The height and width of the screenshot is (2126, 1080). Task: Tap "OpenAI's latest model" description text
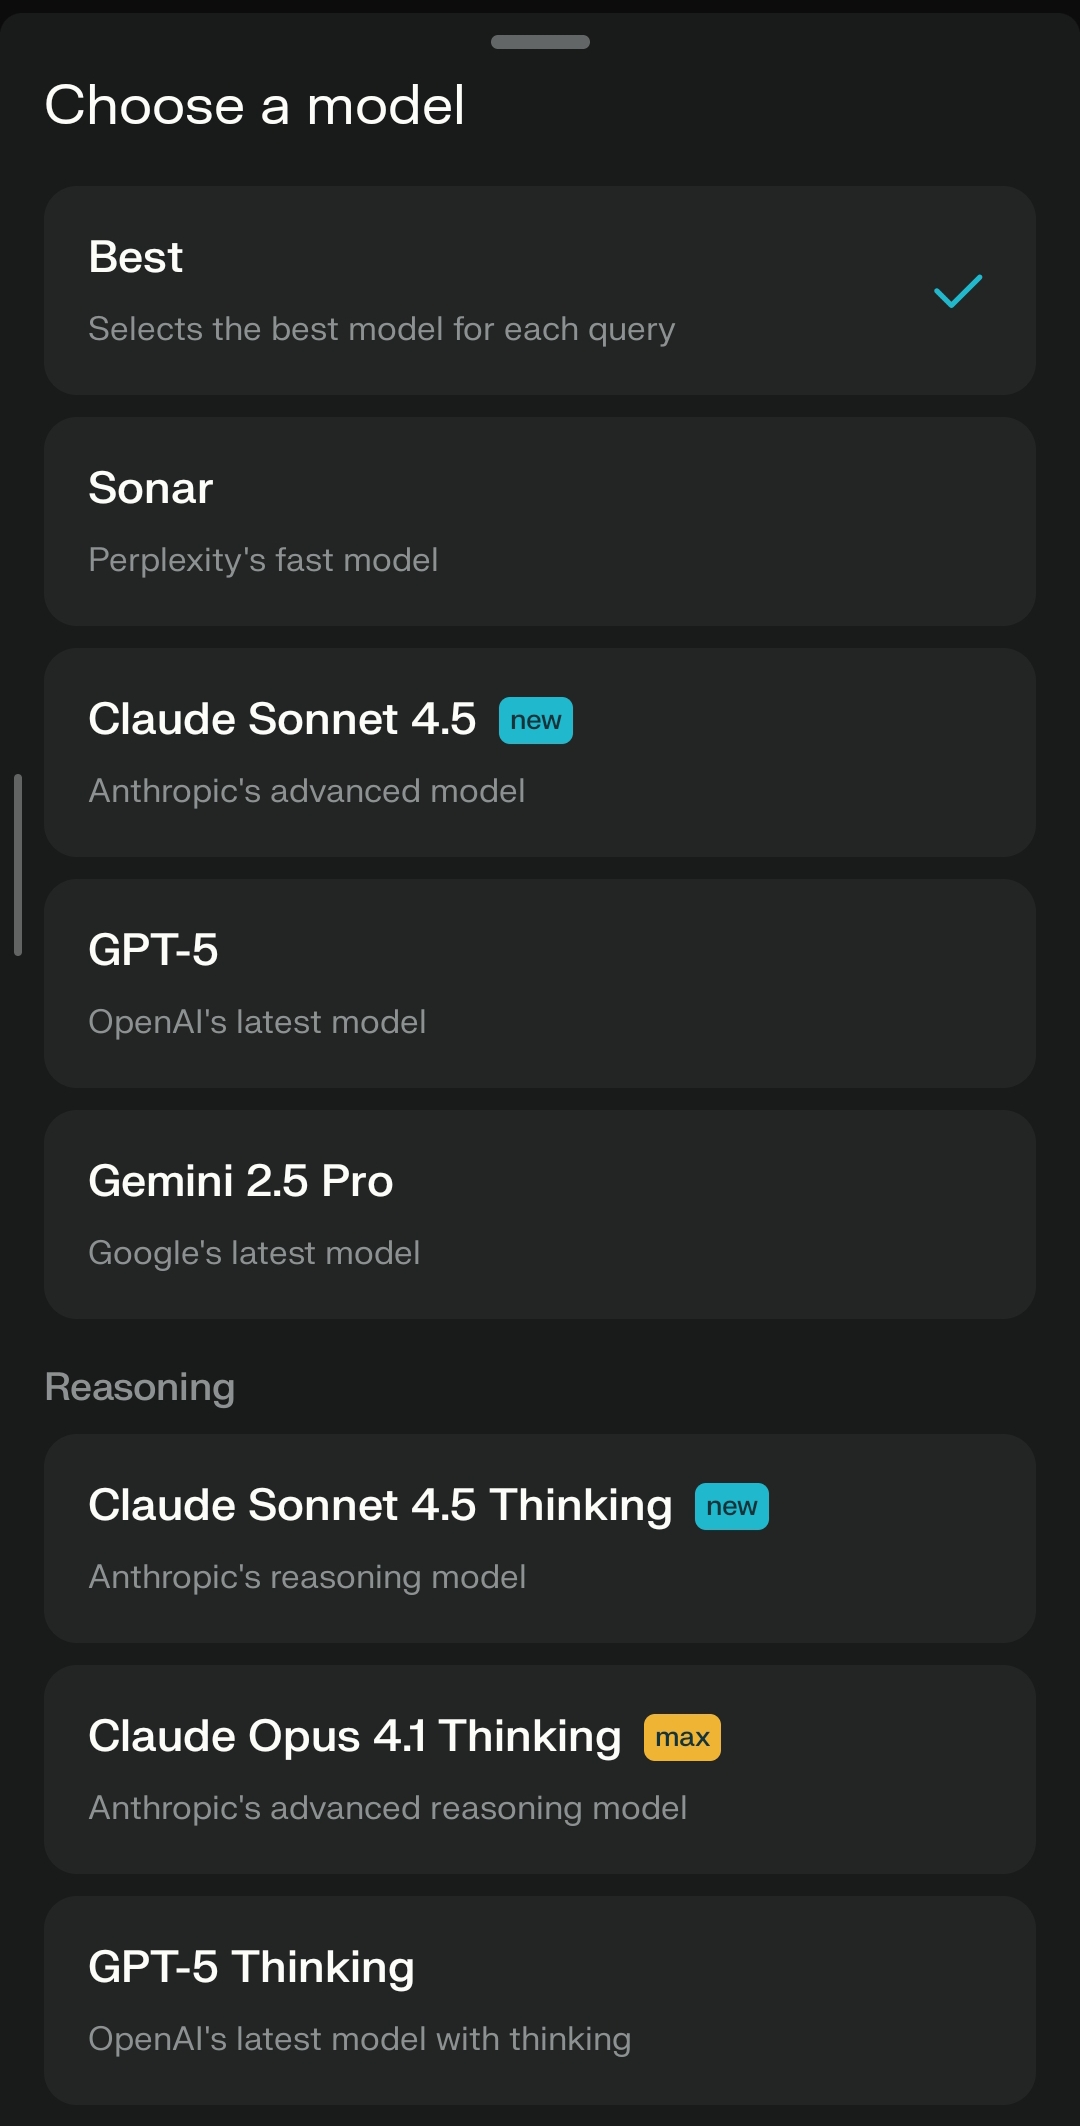pos(257,1022)
